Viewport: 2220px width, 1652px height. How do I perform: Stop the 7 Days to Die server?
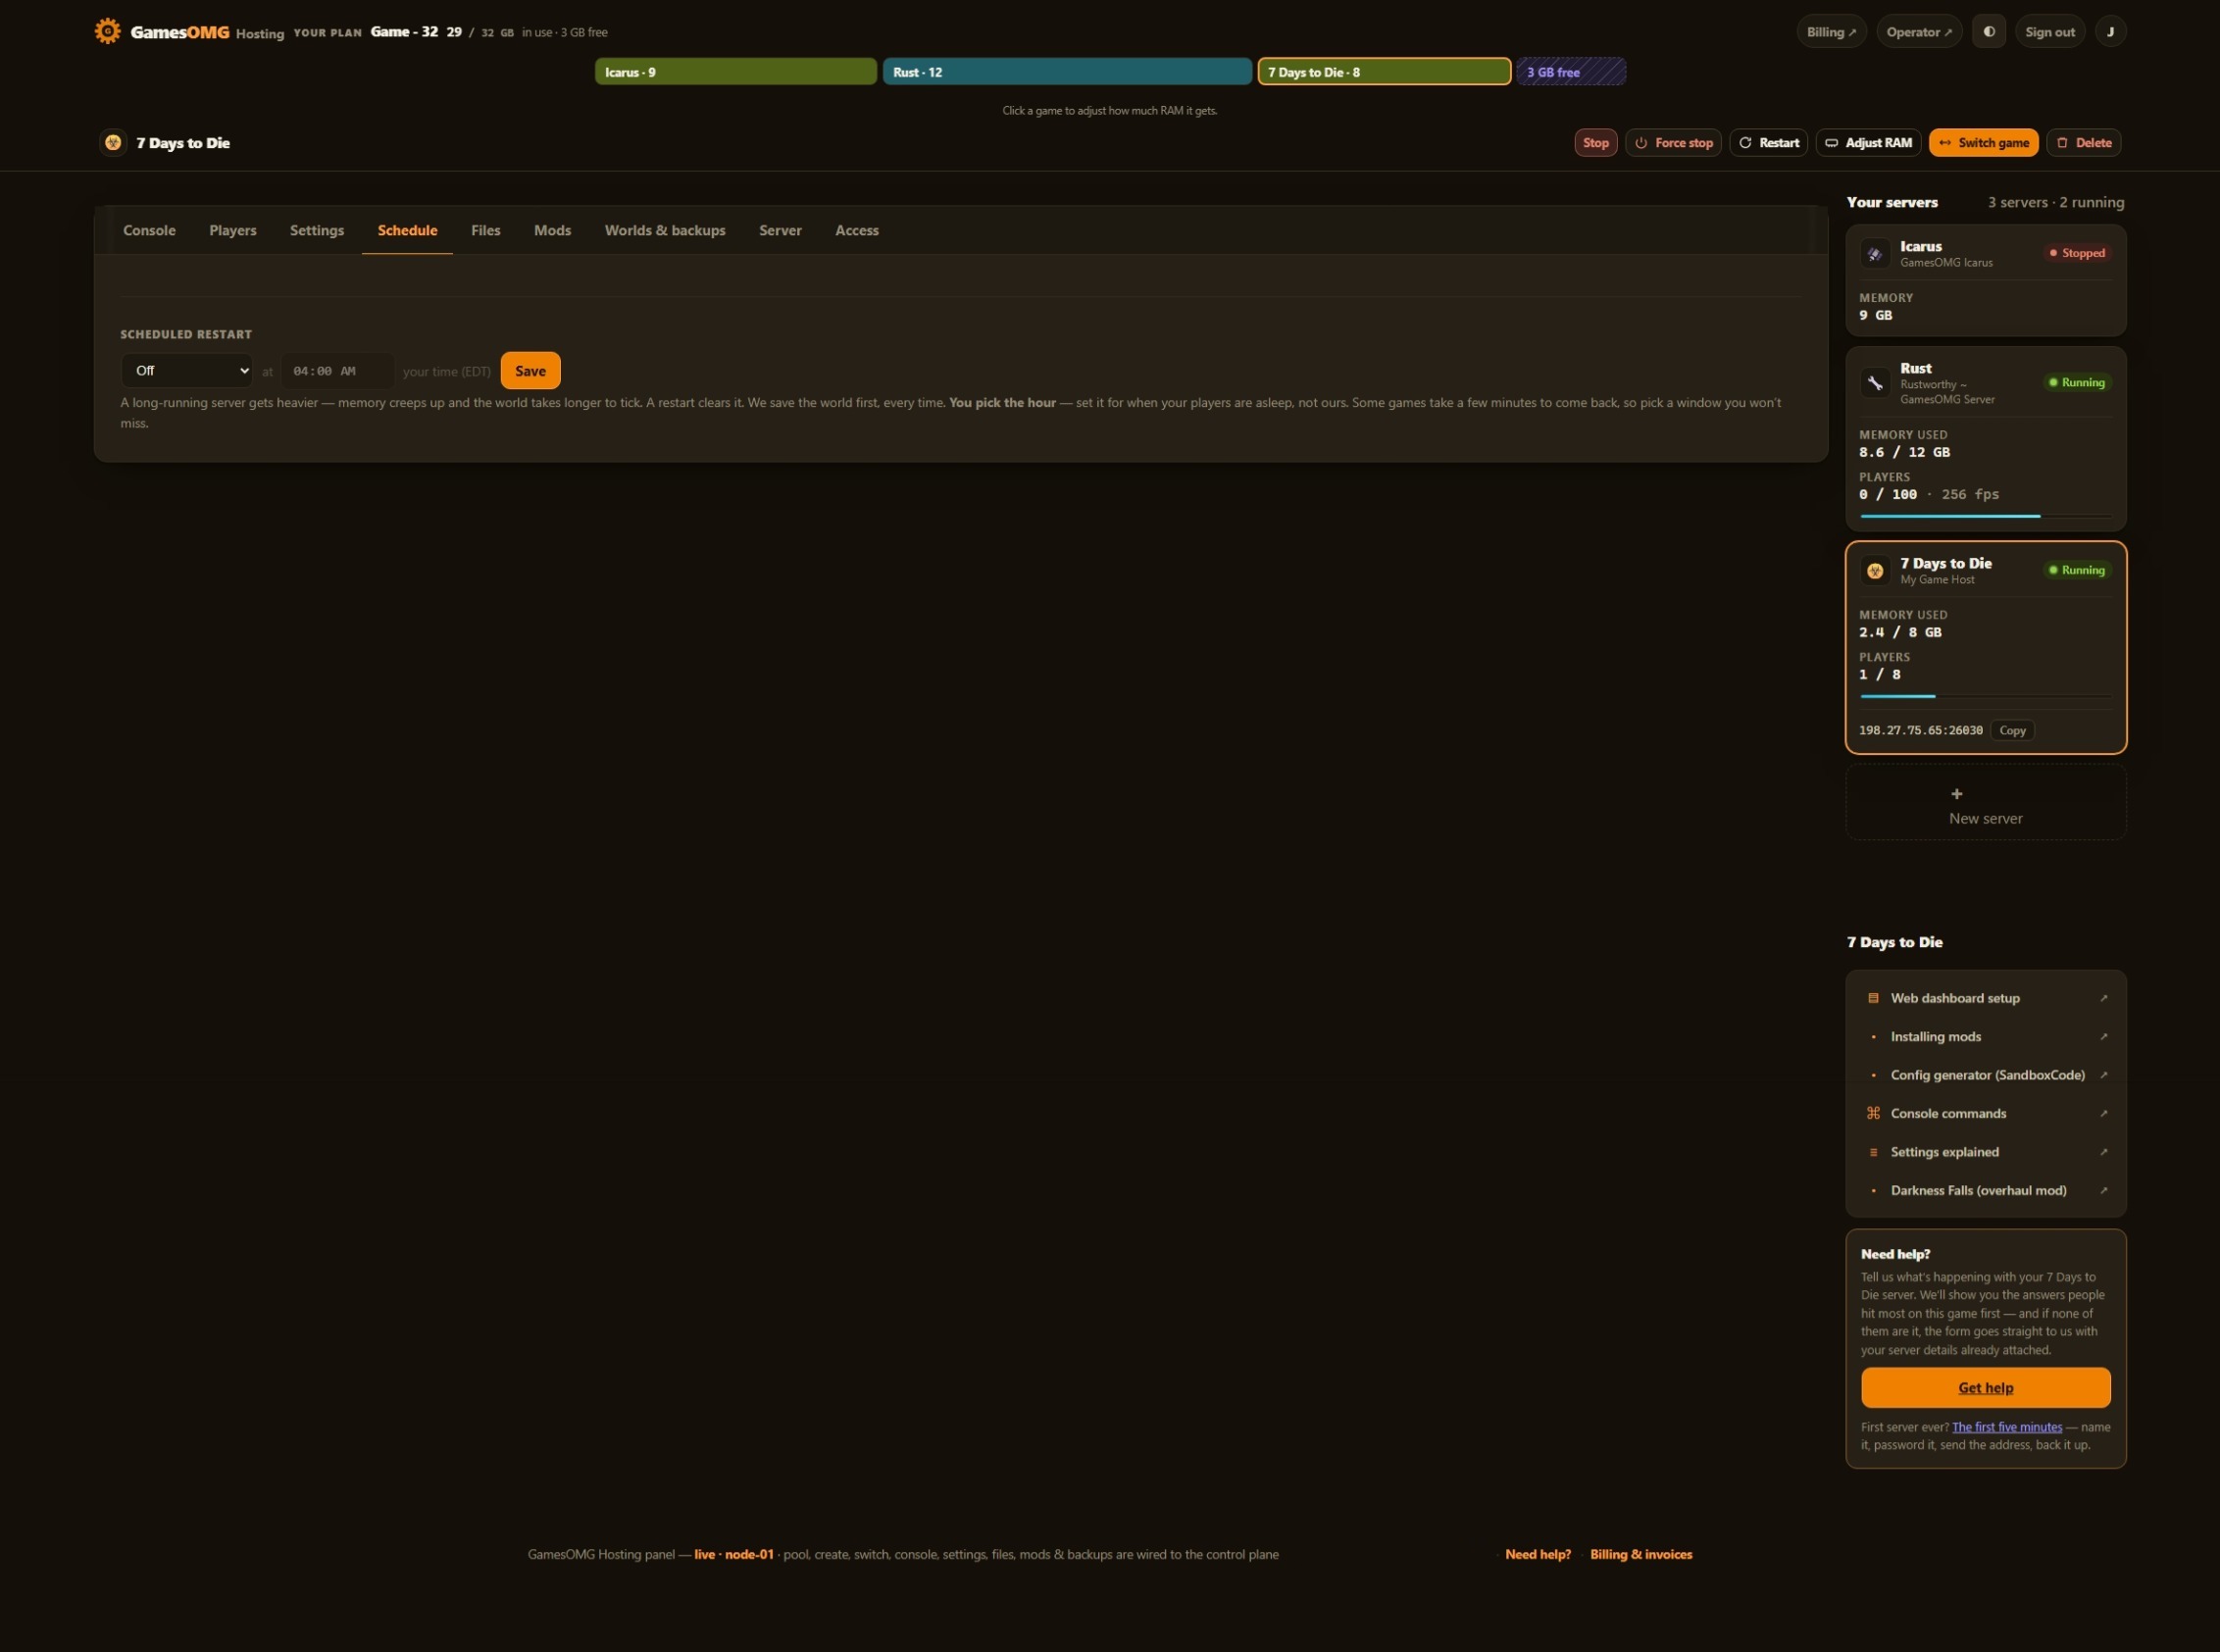coord(1595,143)
